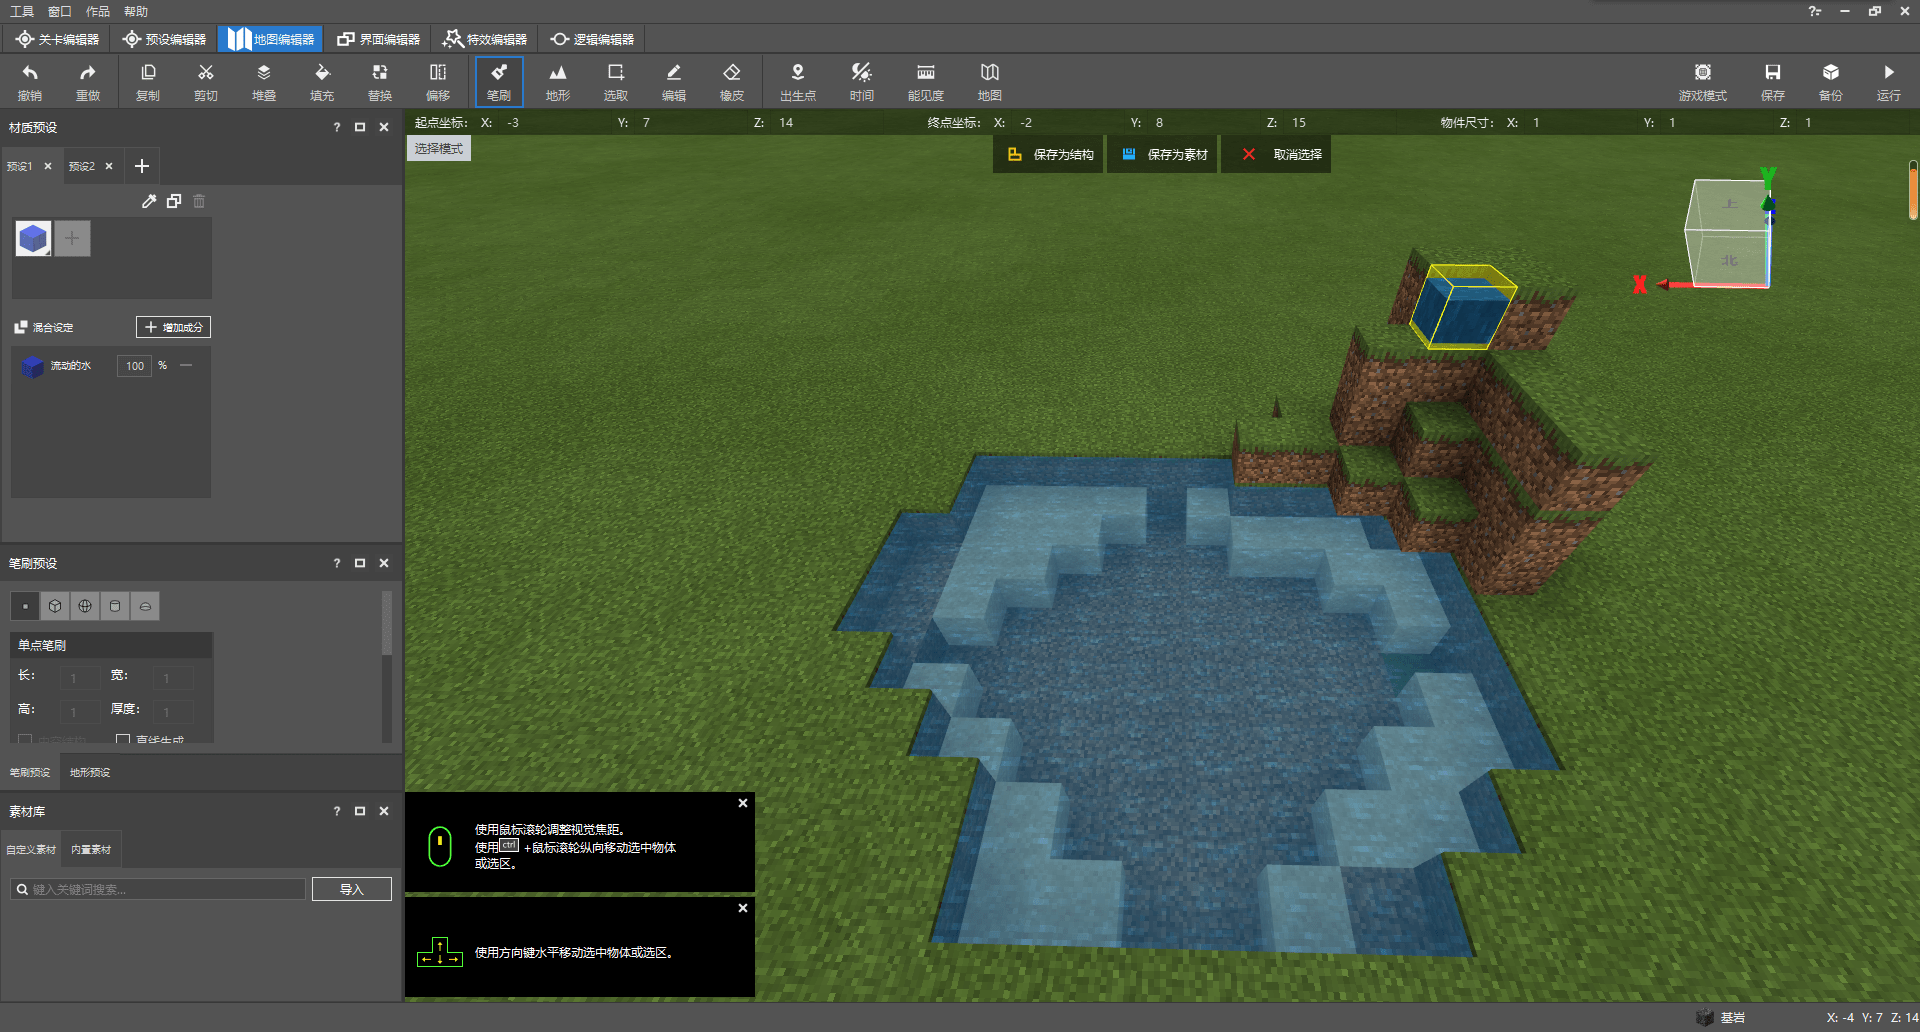Close the mouse-wheel hint popup

[x=743, y=803]
